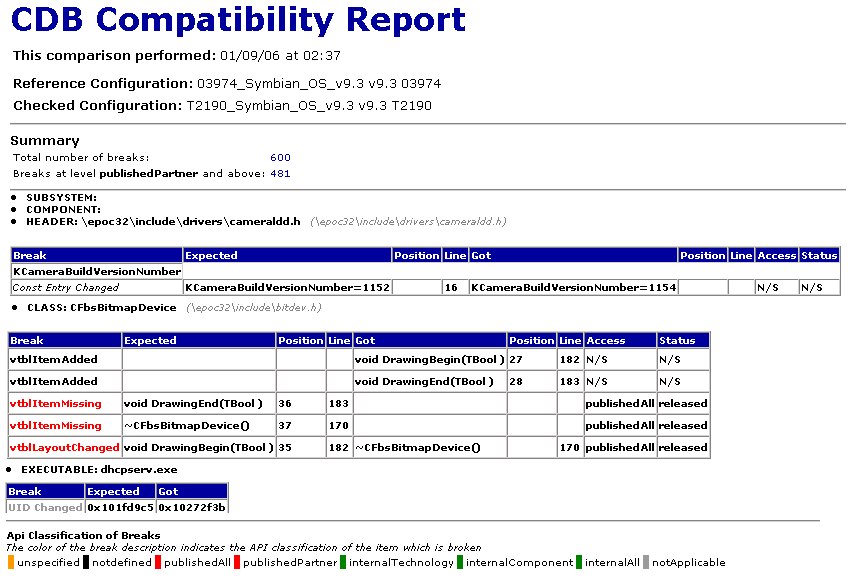The image size is (855, 584).
Task: Click the expected UID 0x101fd9c5
Action: tap(121, 507)
